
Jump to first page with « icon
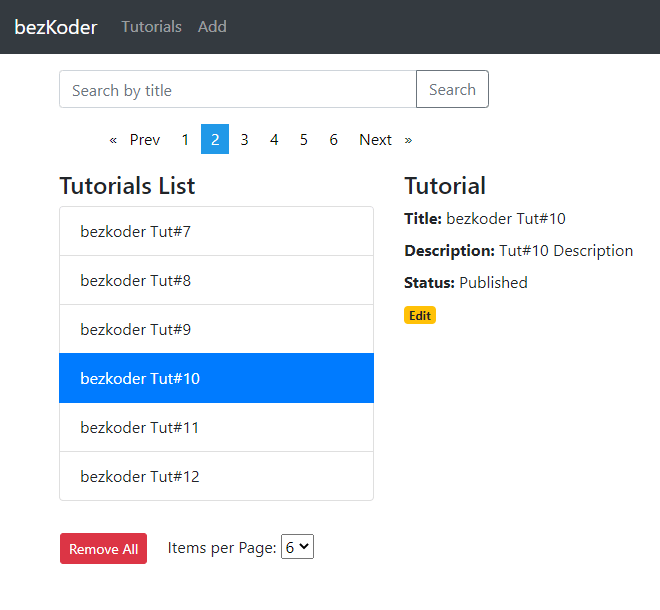click(113, 139)
